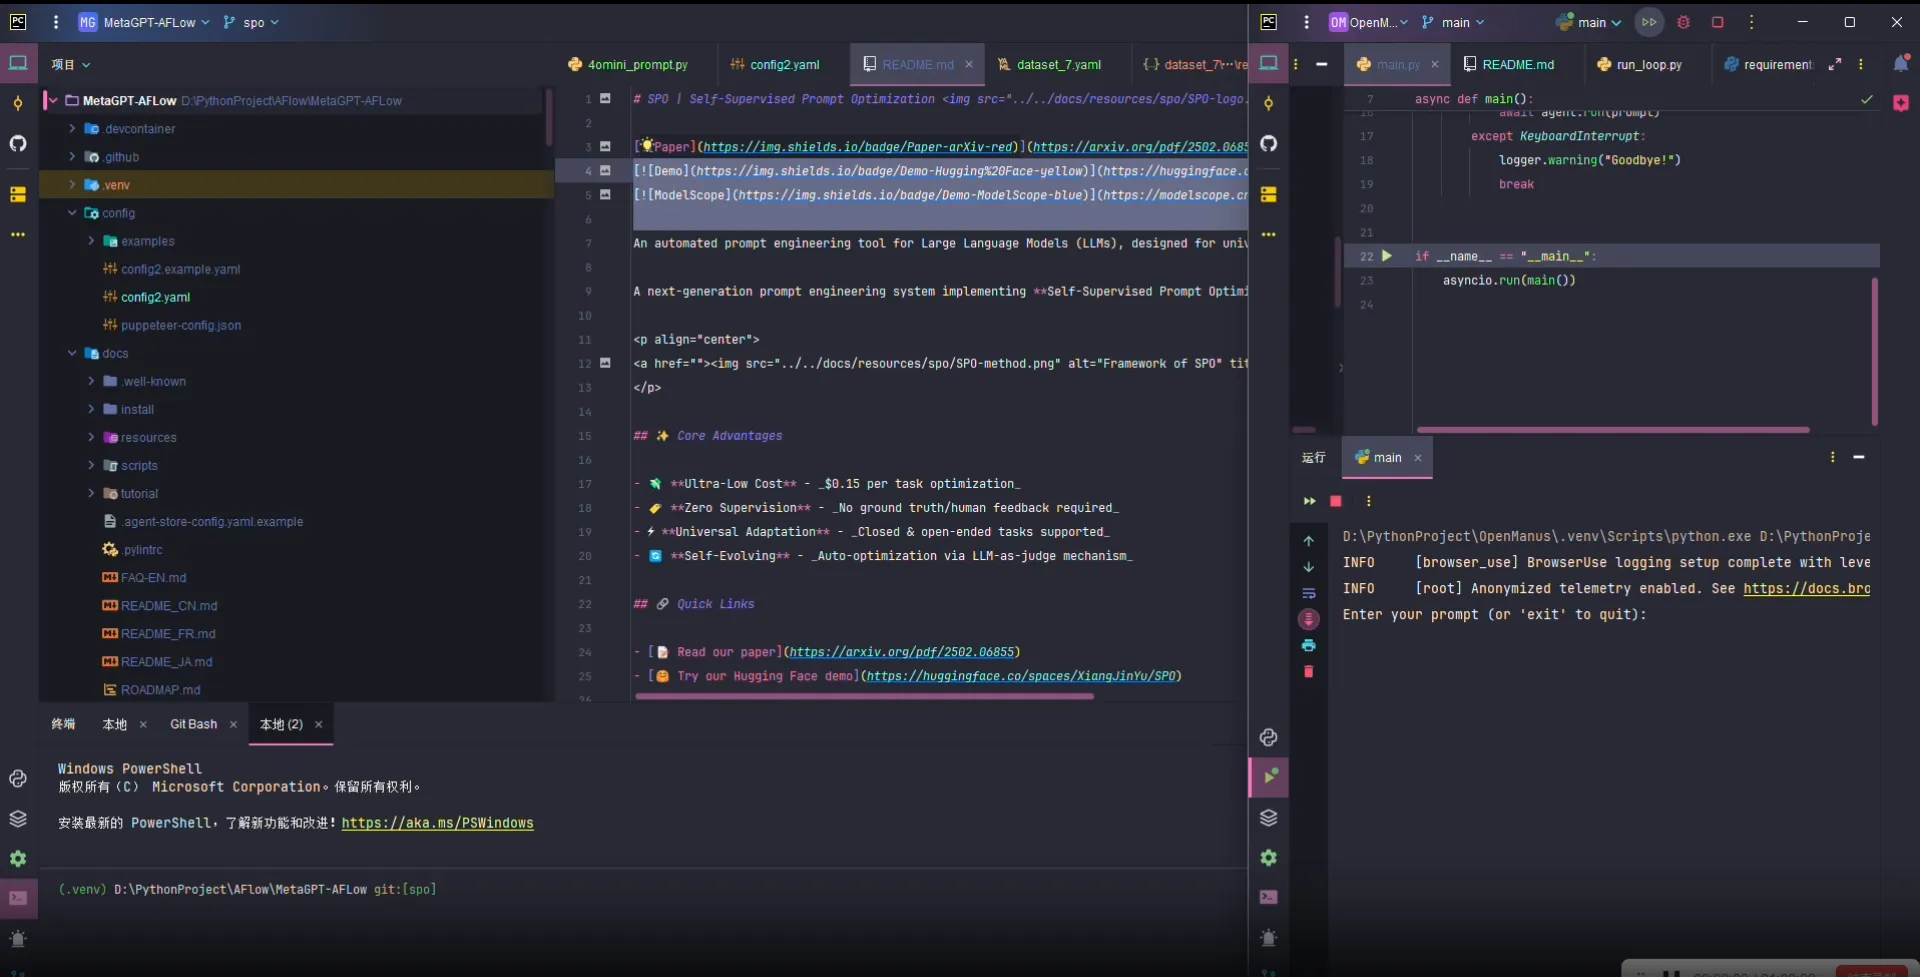Toggle soft-wrap in Run console

(1309, 593)
